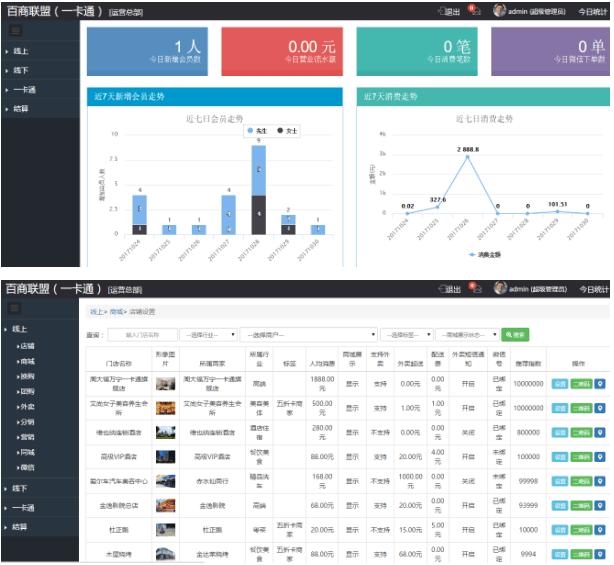This screenshot has width=614, height=565.
Task: Click the admin avatar in the store settings header
Action: 499,289
